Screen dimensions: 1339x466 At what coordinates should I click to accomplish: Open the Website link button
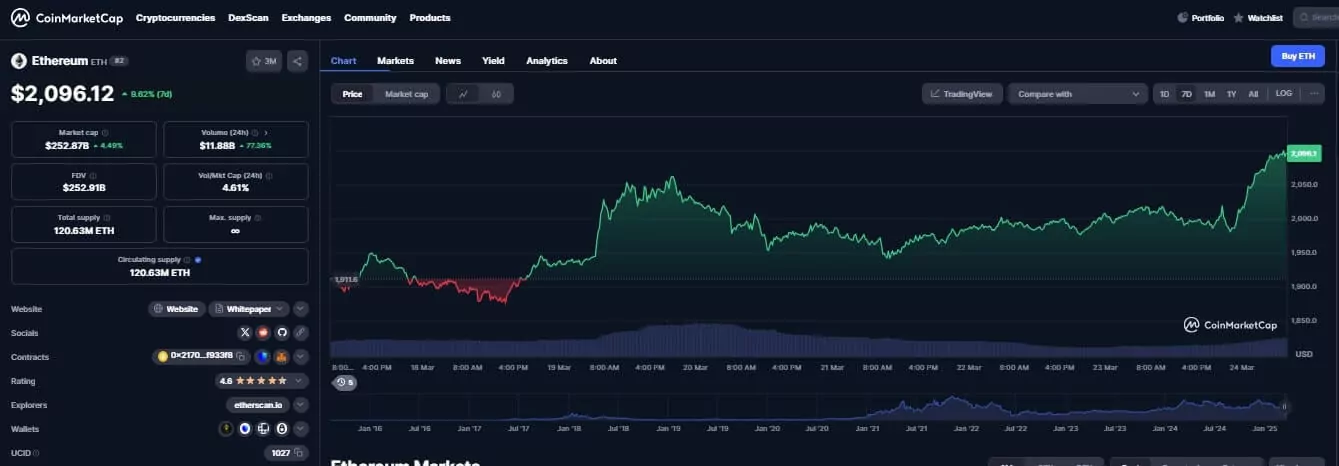(177, 309)
